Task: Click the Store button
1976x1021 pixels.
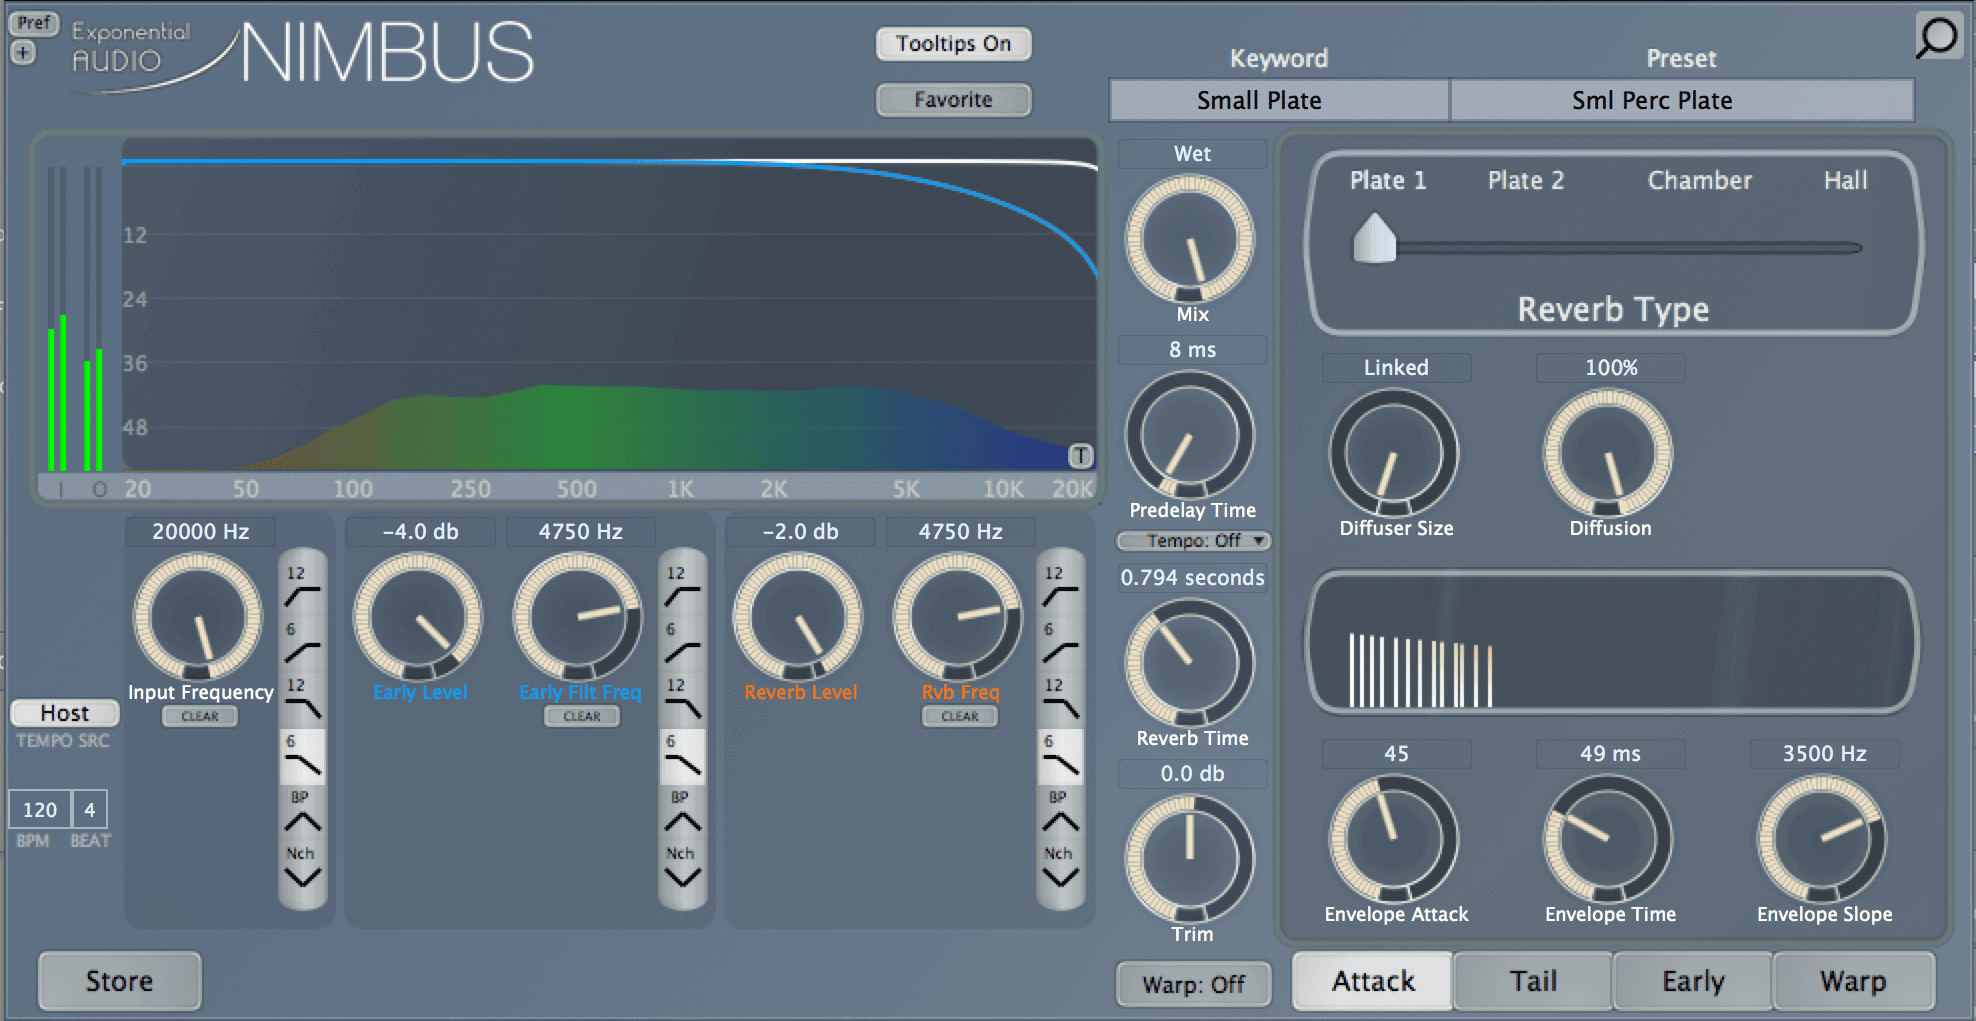Action: (120, 981)
